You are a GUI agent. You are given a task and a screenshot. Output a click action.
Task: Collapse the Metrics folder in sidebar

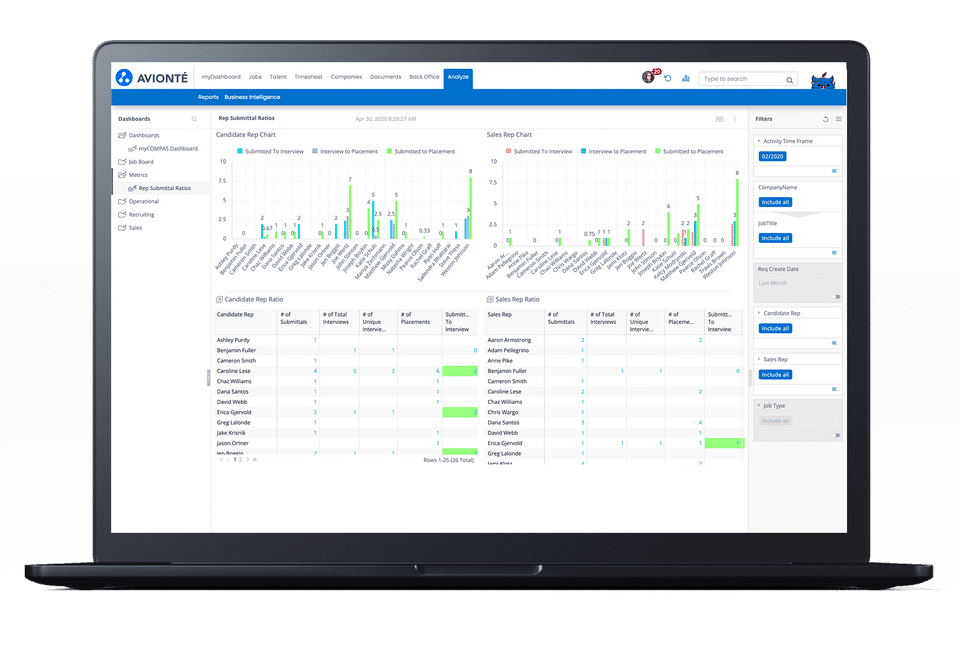point(122,175)
